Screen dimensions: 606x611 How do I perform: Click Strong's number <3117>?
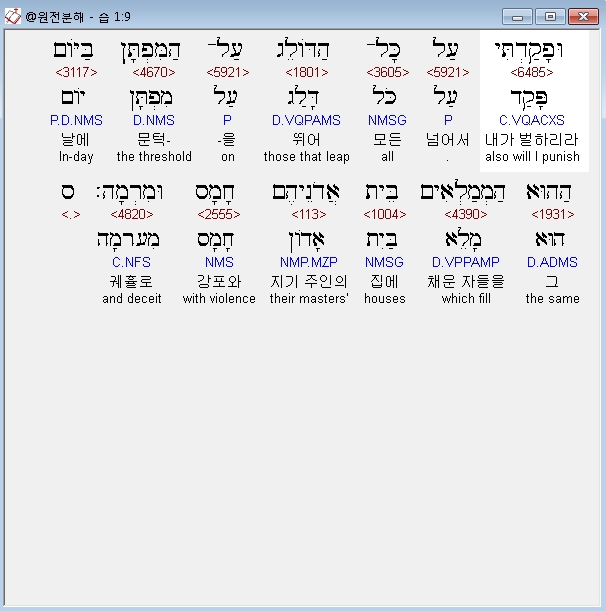[x=76, y=72]
